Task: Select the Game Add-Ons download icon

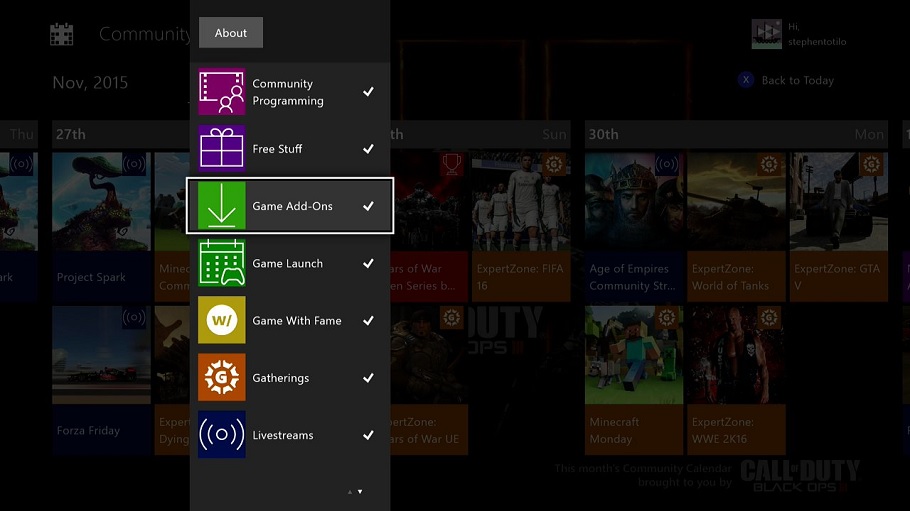Action: click(x=222, y=206)
